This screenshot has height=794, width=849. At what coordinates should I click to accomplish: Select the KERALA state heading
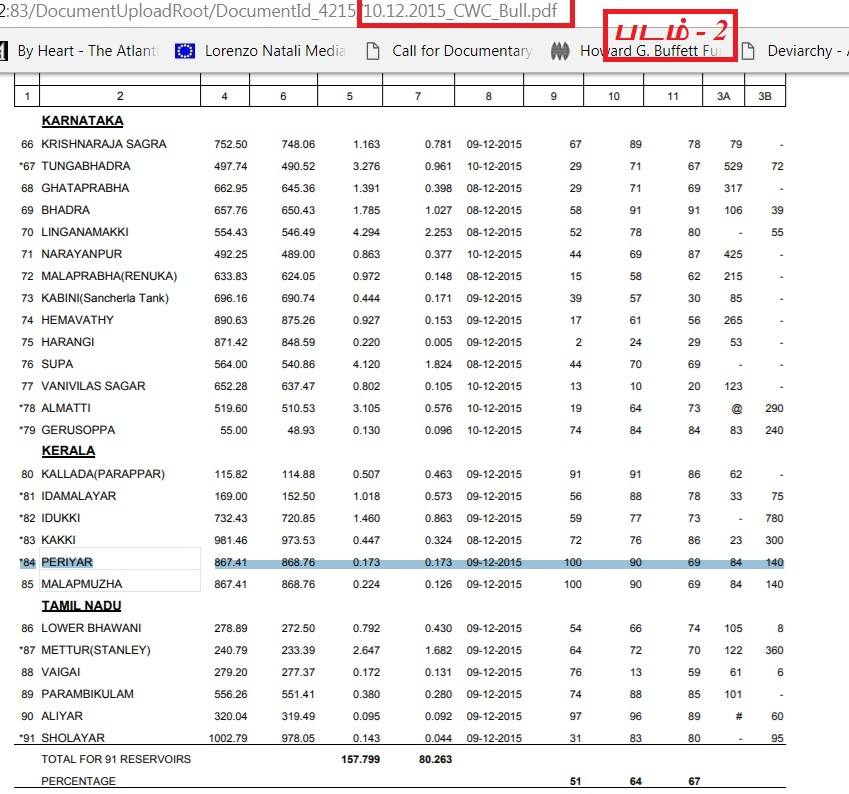68,451
